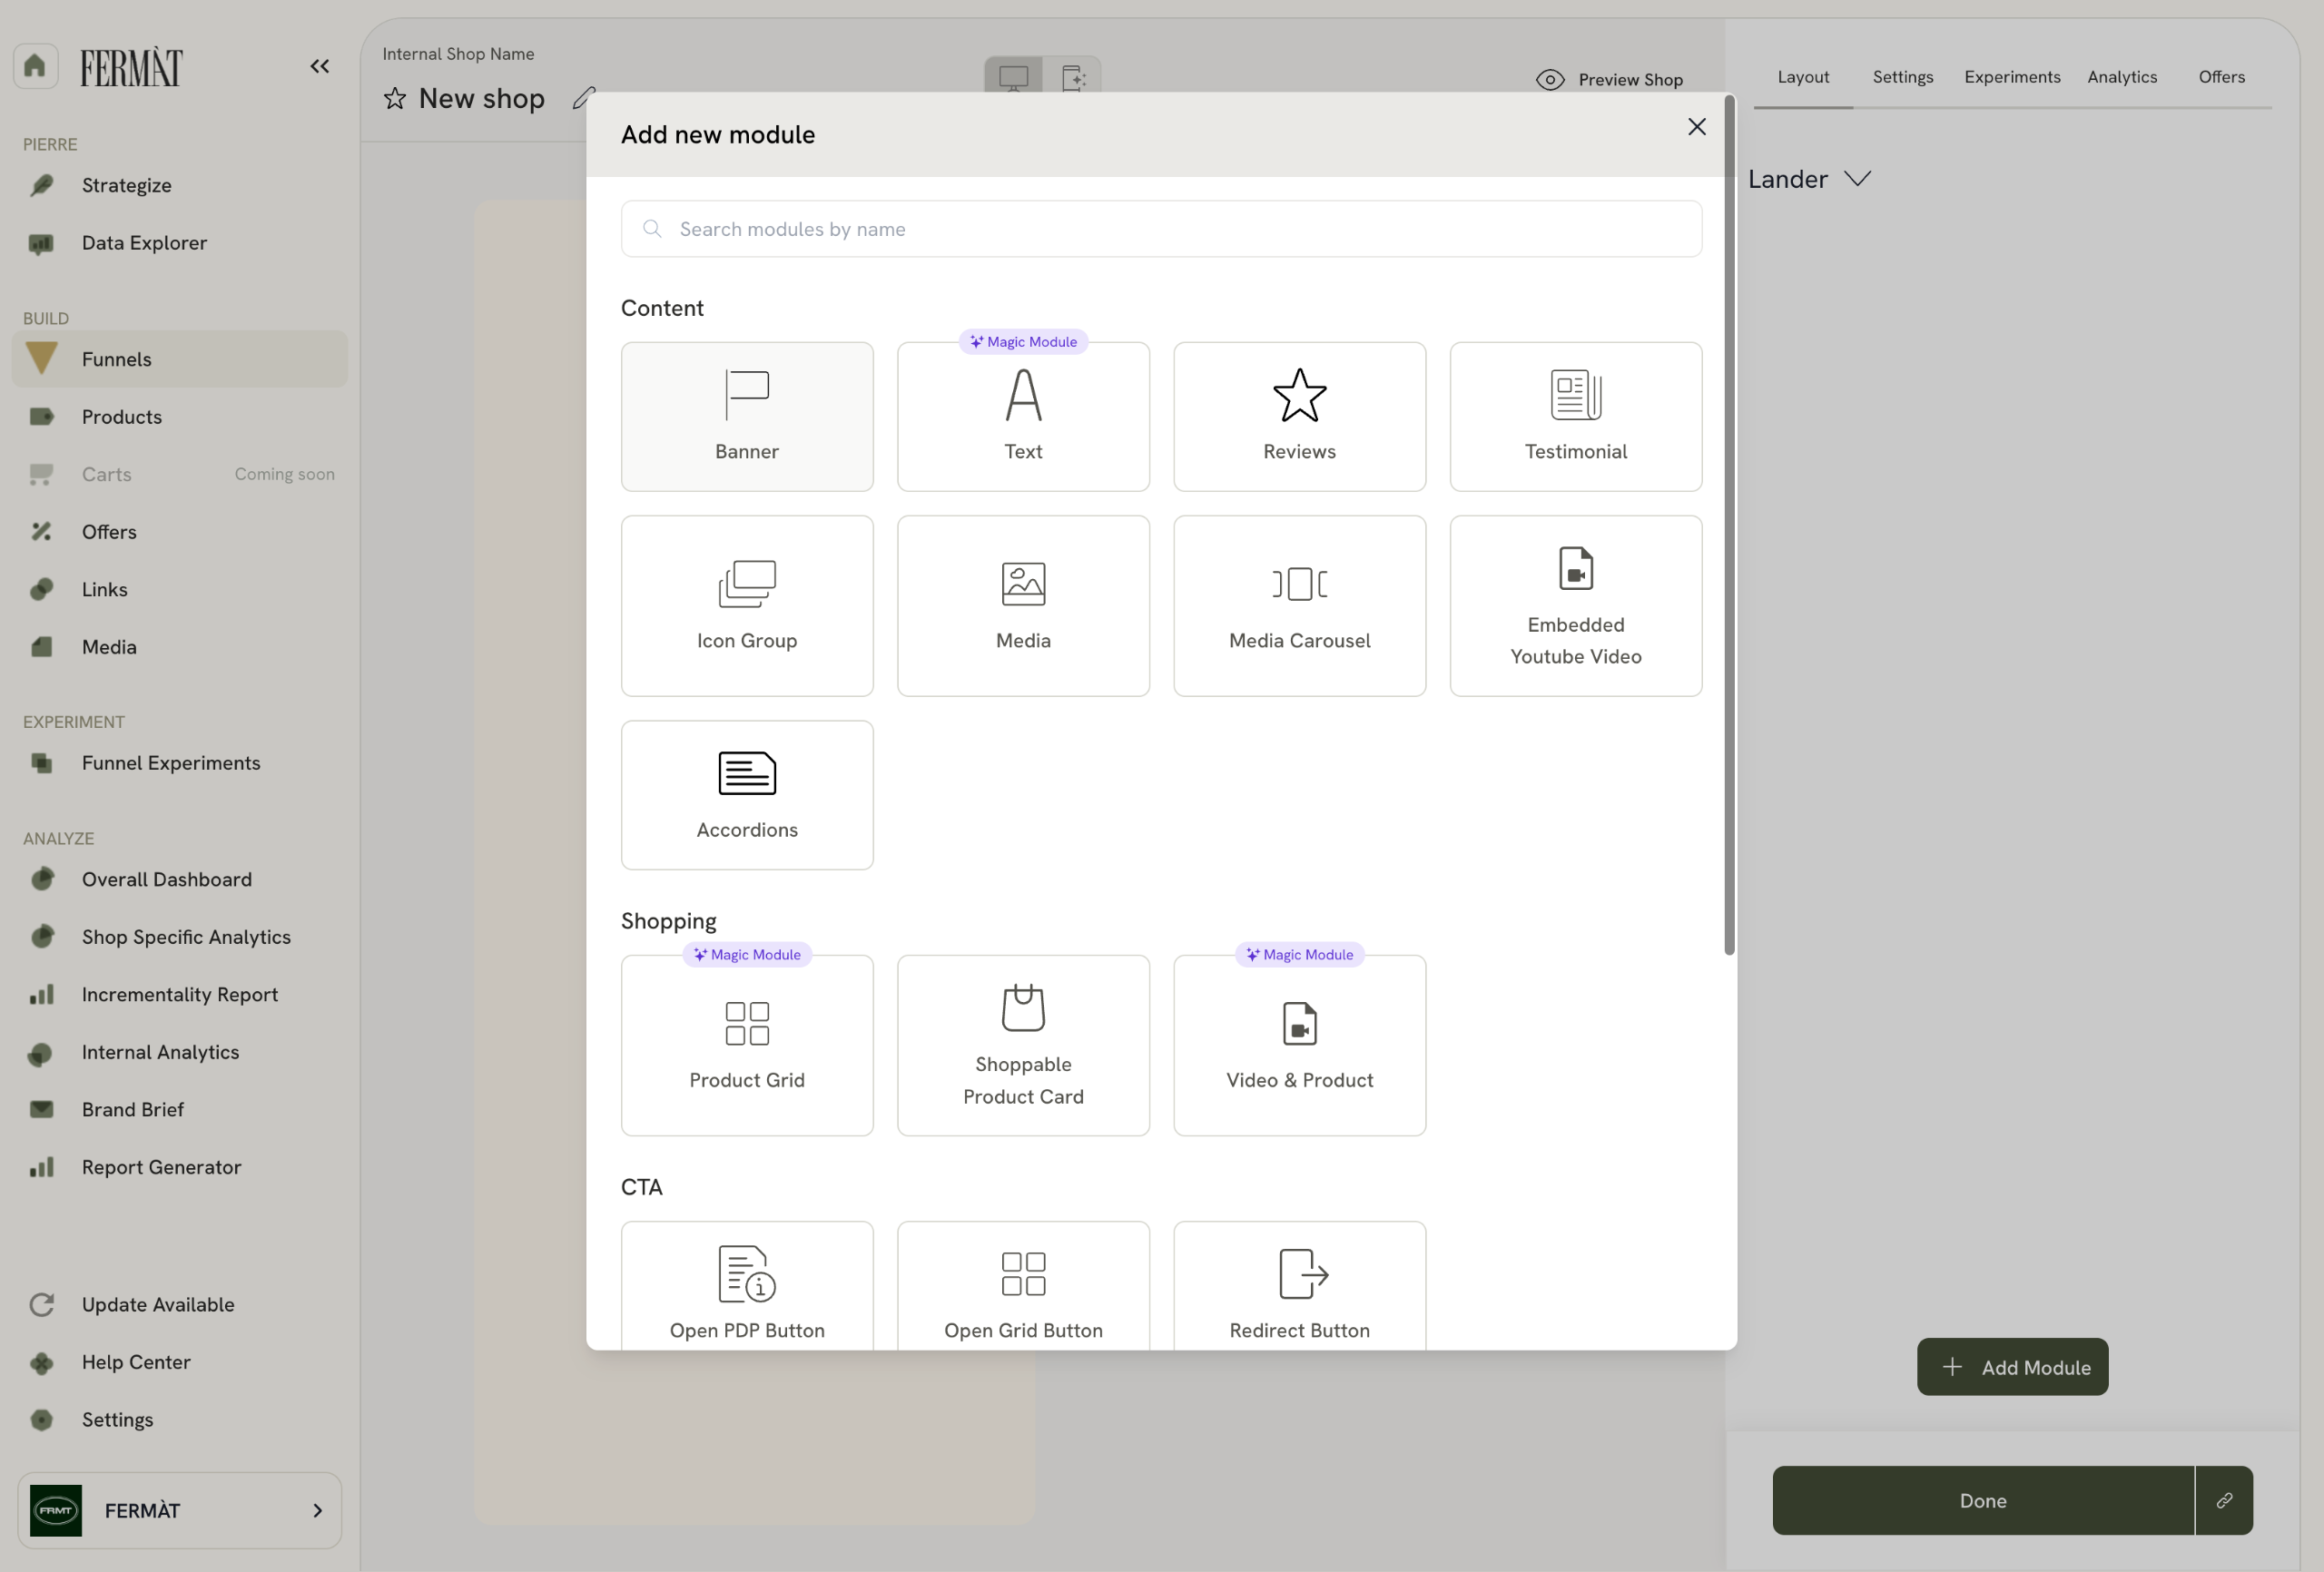
Task: Open the FERMÀT account switcher
Action: coord(179,1509)
